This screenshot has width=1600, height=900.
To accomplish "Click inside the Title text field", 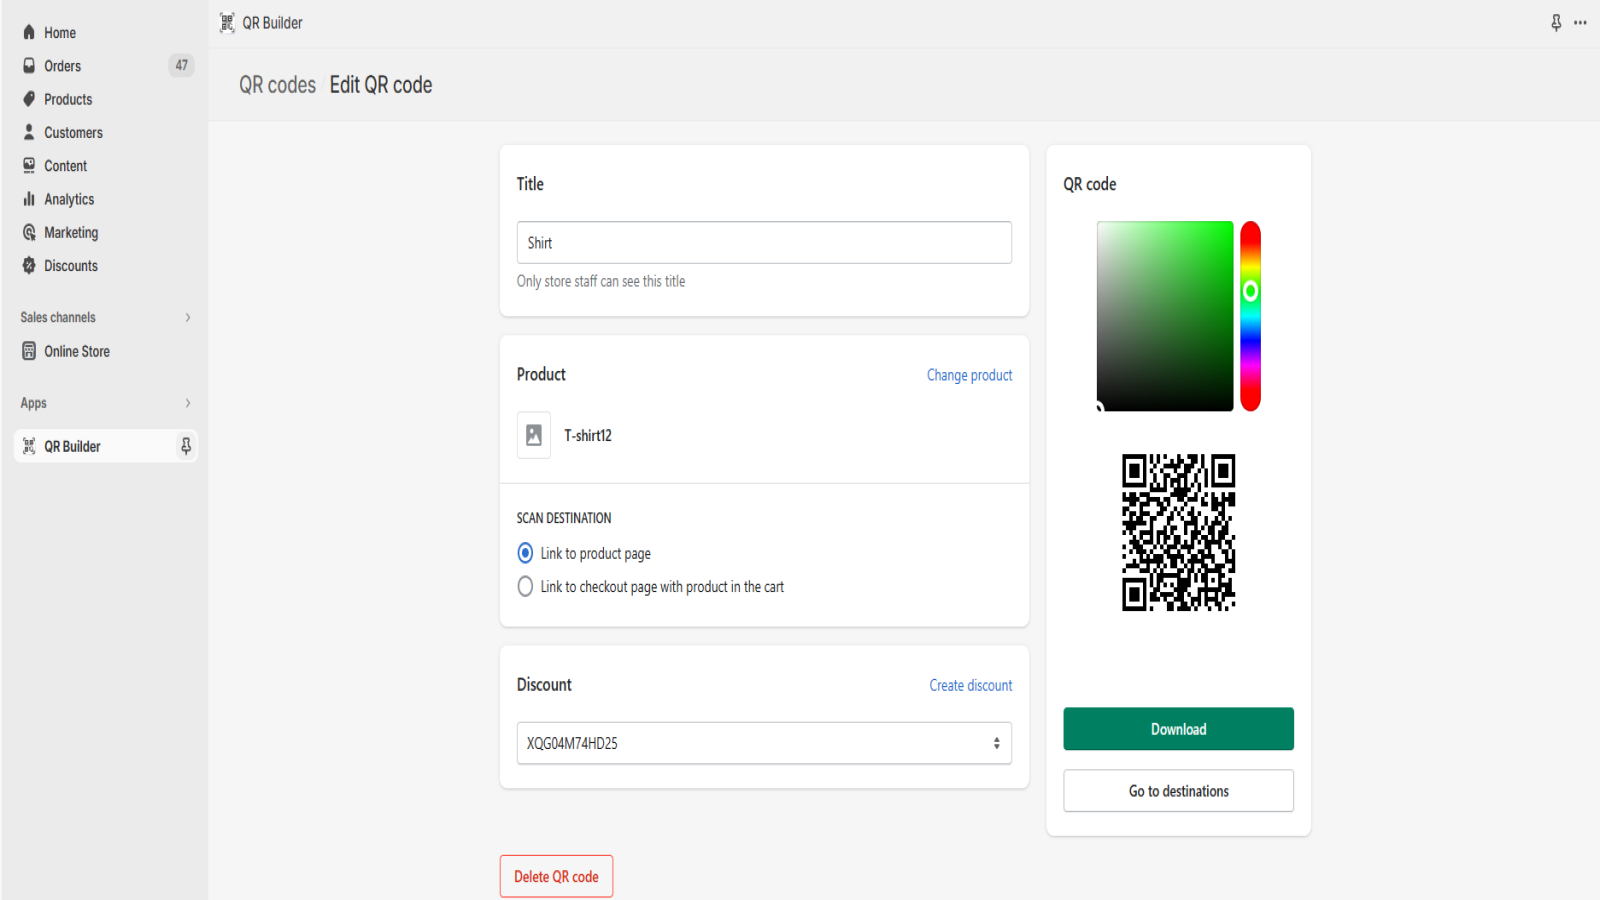I will [x=764, y=242].
